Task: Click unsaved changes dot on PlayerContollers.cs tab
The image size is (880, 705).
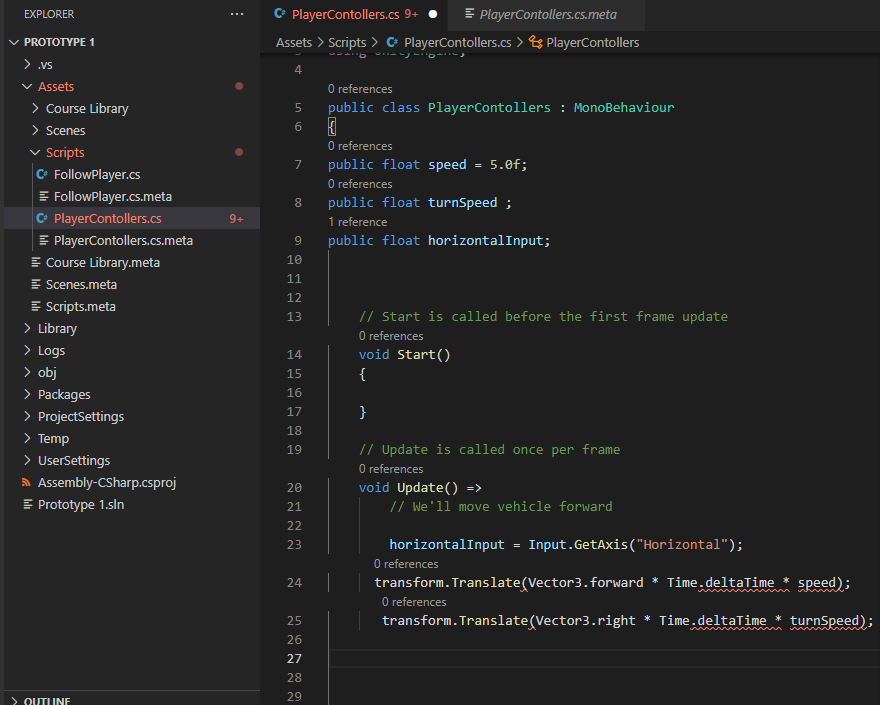Action: point(433,14)
